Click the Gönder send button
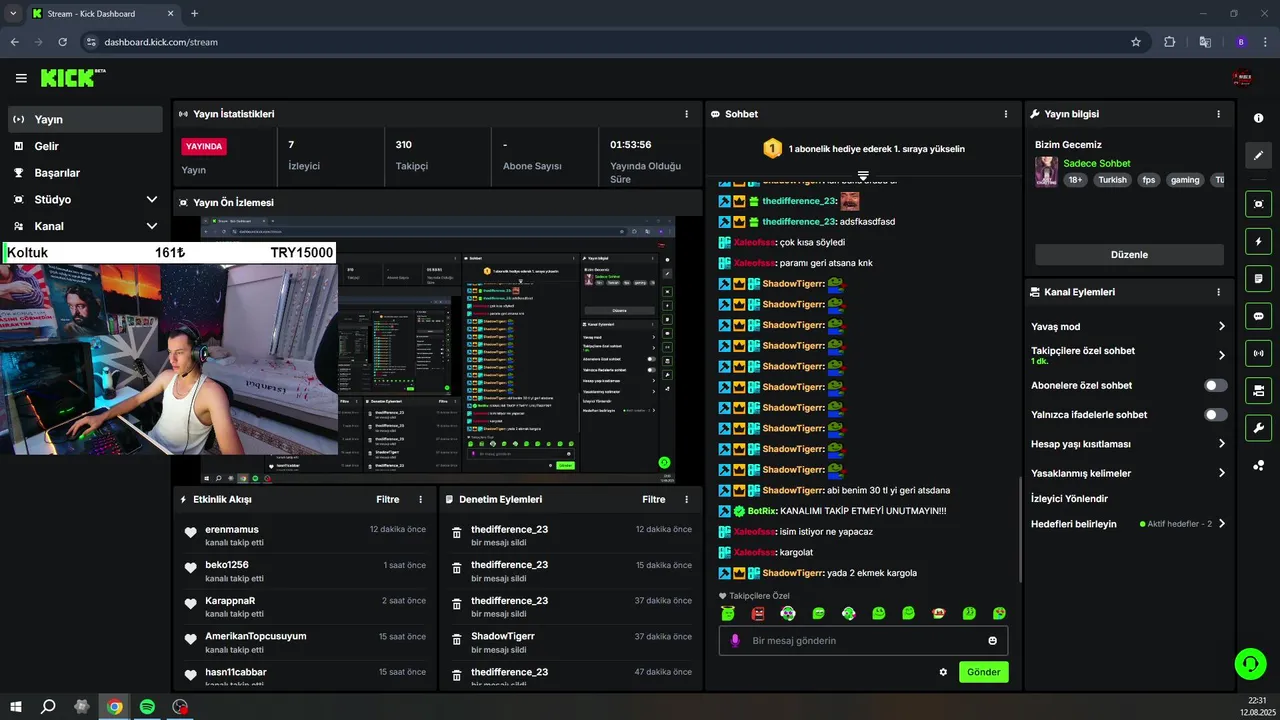 [983, 672]
